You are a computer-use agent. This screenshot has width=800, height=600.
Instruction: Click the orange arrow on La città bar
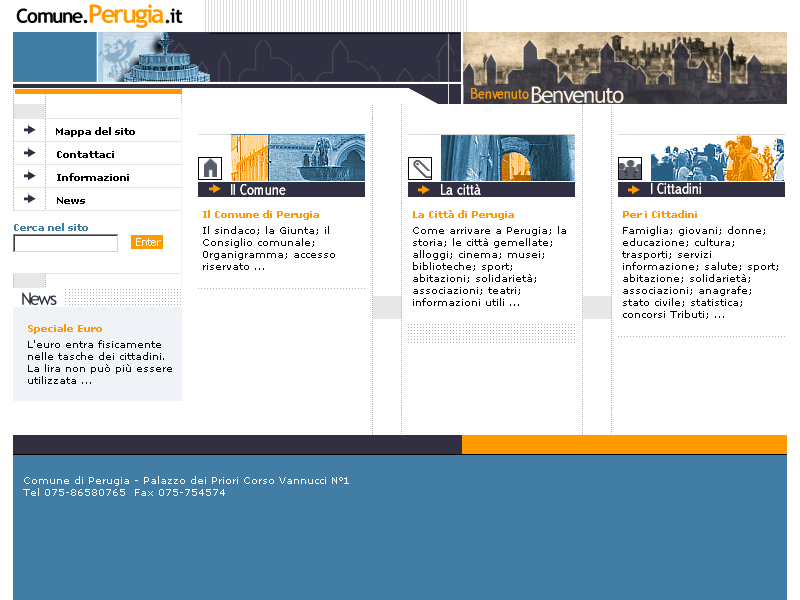click(423, 190)
